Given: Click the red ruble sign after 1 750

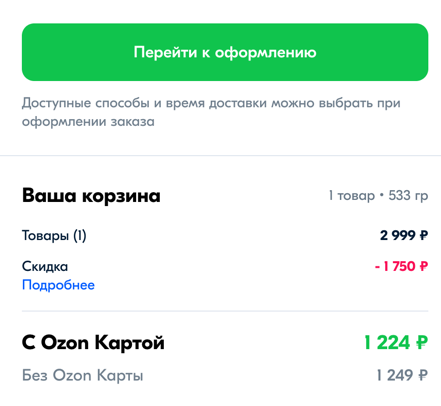Looking at the screenshot, I should 424,266.
